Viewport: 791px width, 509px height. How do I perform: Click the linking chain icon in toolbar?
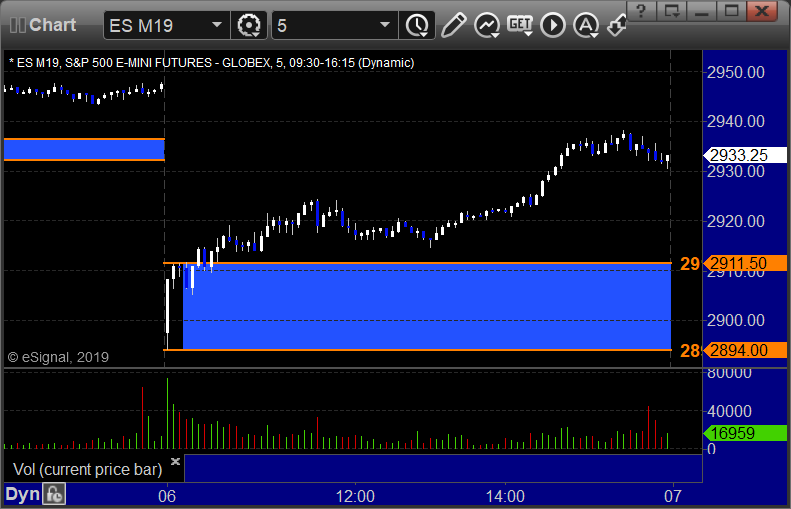[x=616, y=25]
